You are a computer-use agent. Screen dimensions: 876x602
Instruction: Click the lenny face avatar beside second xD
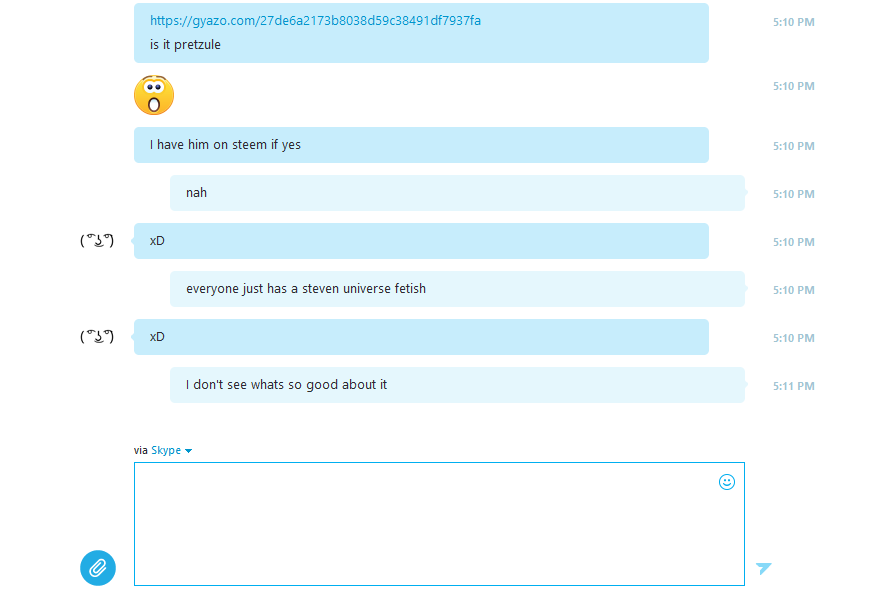coord(97,337)
